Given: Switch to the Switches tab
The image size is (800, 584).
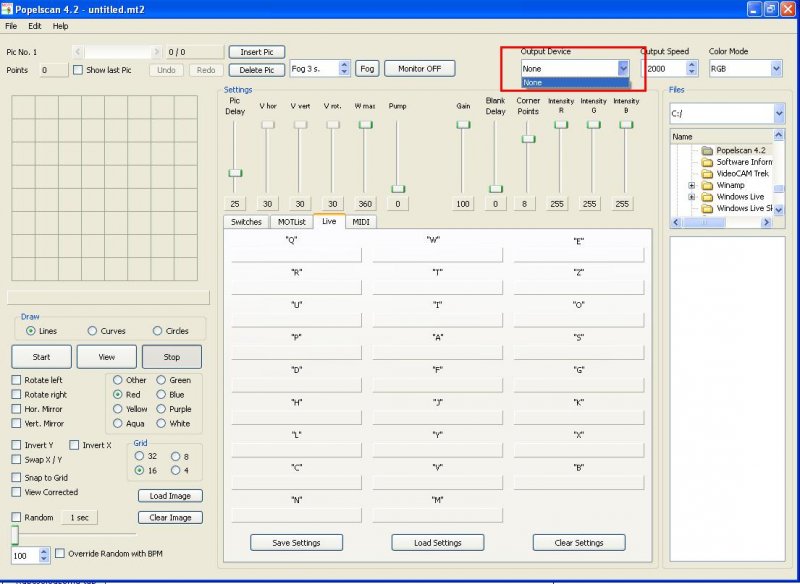Looking at the screenshot, I should [x=246, y=222].
